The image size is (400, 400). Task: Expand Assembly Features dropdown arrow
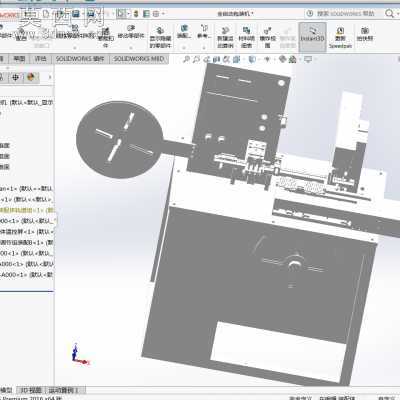184,48
